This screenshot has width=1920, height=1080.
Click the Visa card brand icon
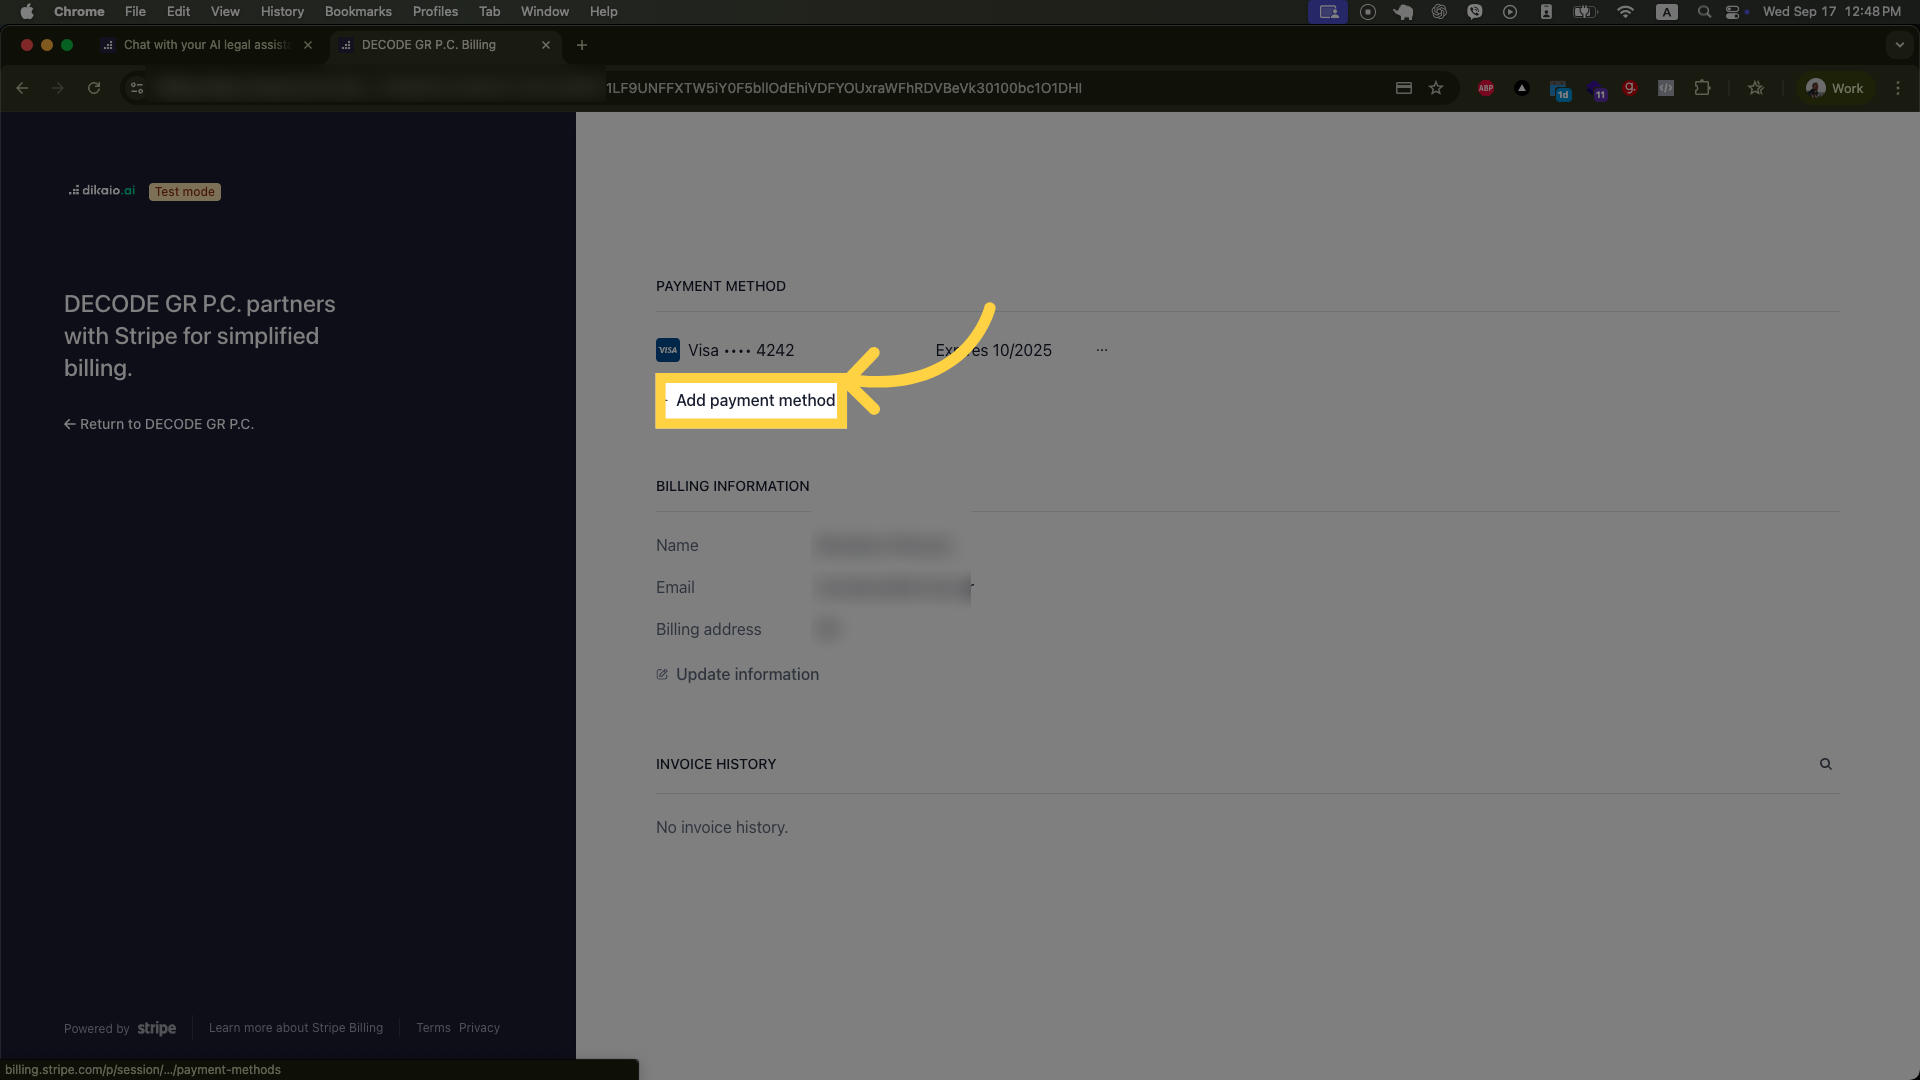(x=667, y=350)
